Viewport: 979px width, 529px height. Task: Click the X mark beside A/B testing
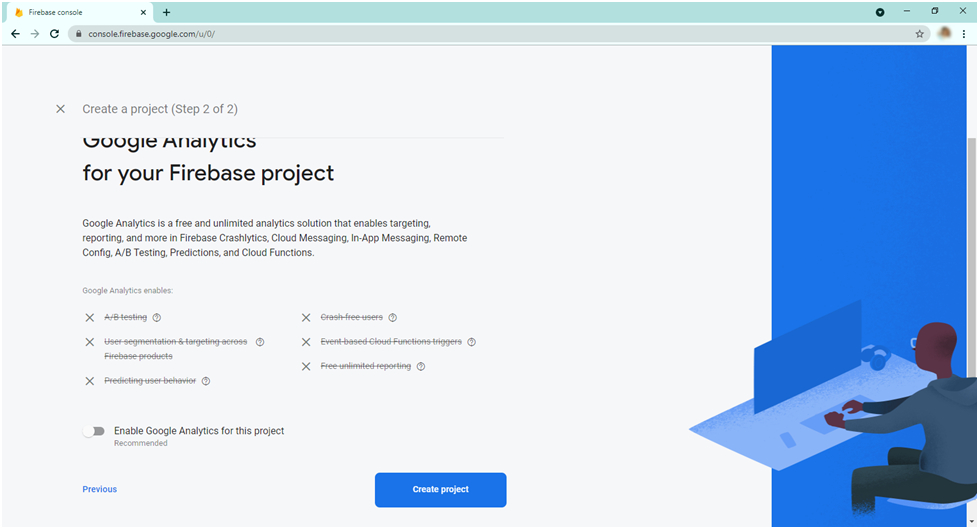(x=90, y=317)
